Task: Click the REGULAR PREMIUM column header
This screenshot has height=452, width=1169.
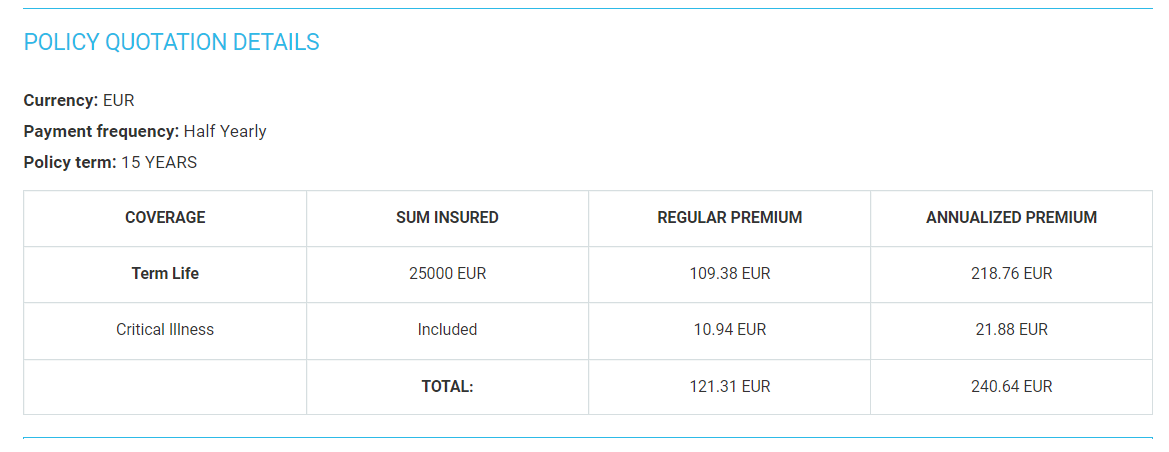Action: [729, 217]
